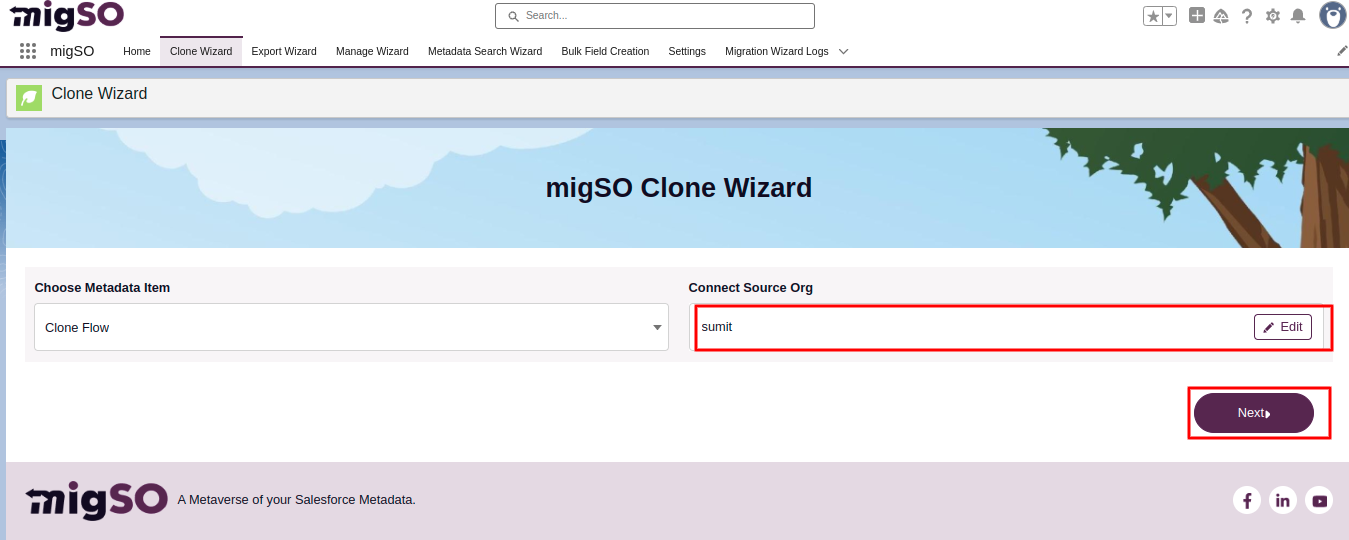Screen dimensions: 1349x540
Task: Open the Trailhead guidance icon
Action: point(1221,16)
